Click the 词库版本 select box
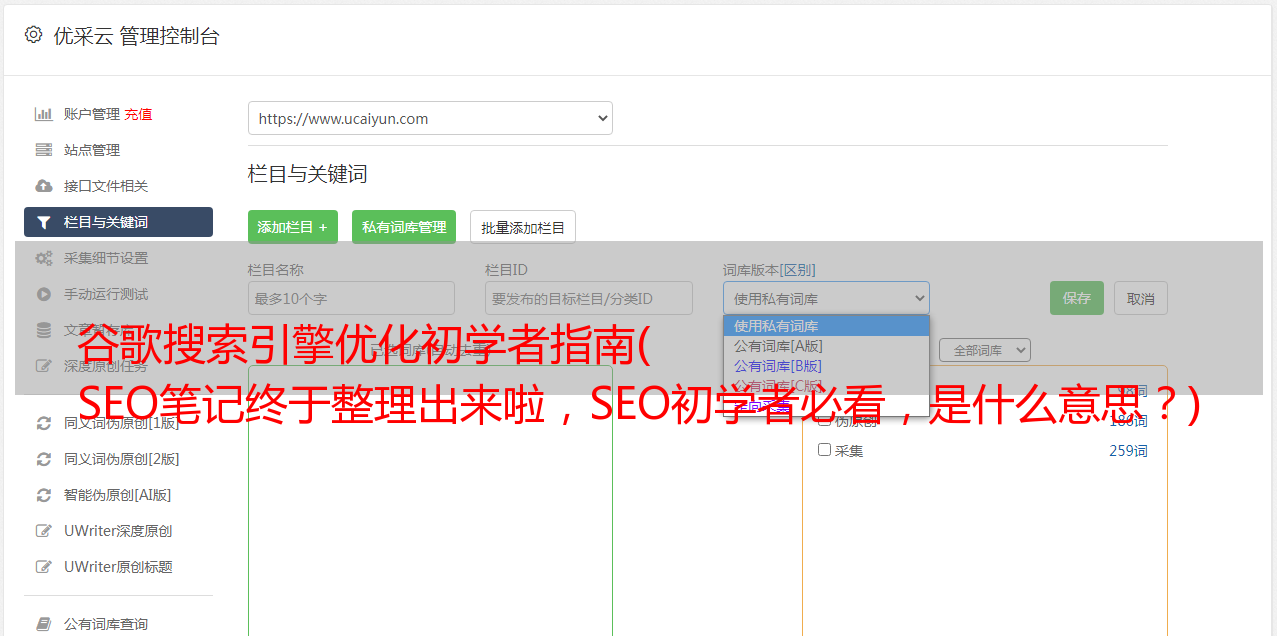Screen dimensions: 1277x636 pyautogui.click(x=826, y=298)
